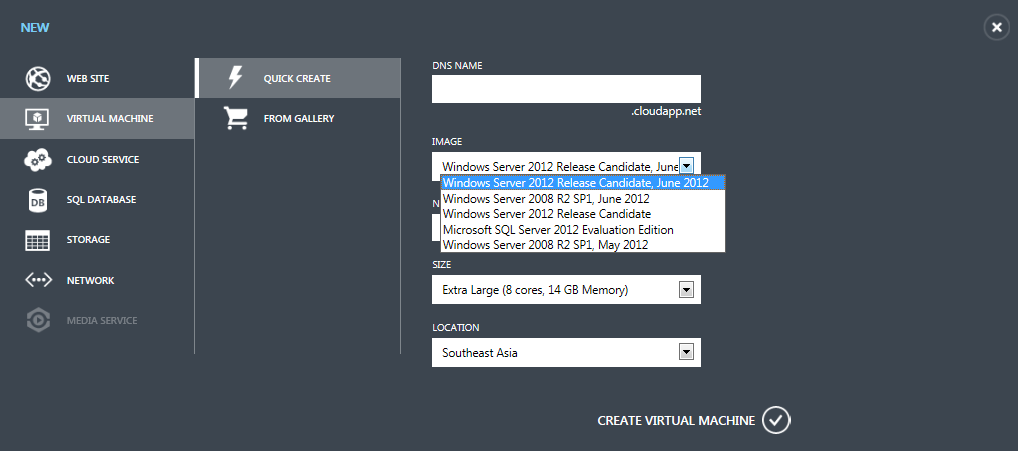Select the Cloud Service menu label
Image resolution: width=1018 pixels, height=451 pixels.
click(103, 160)
